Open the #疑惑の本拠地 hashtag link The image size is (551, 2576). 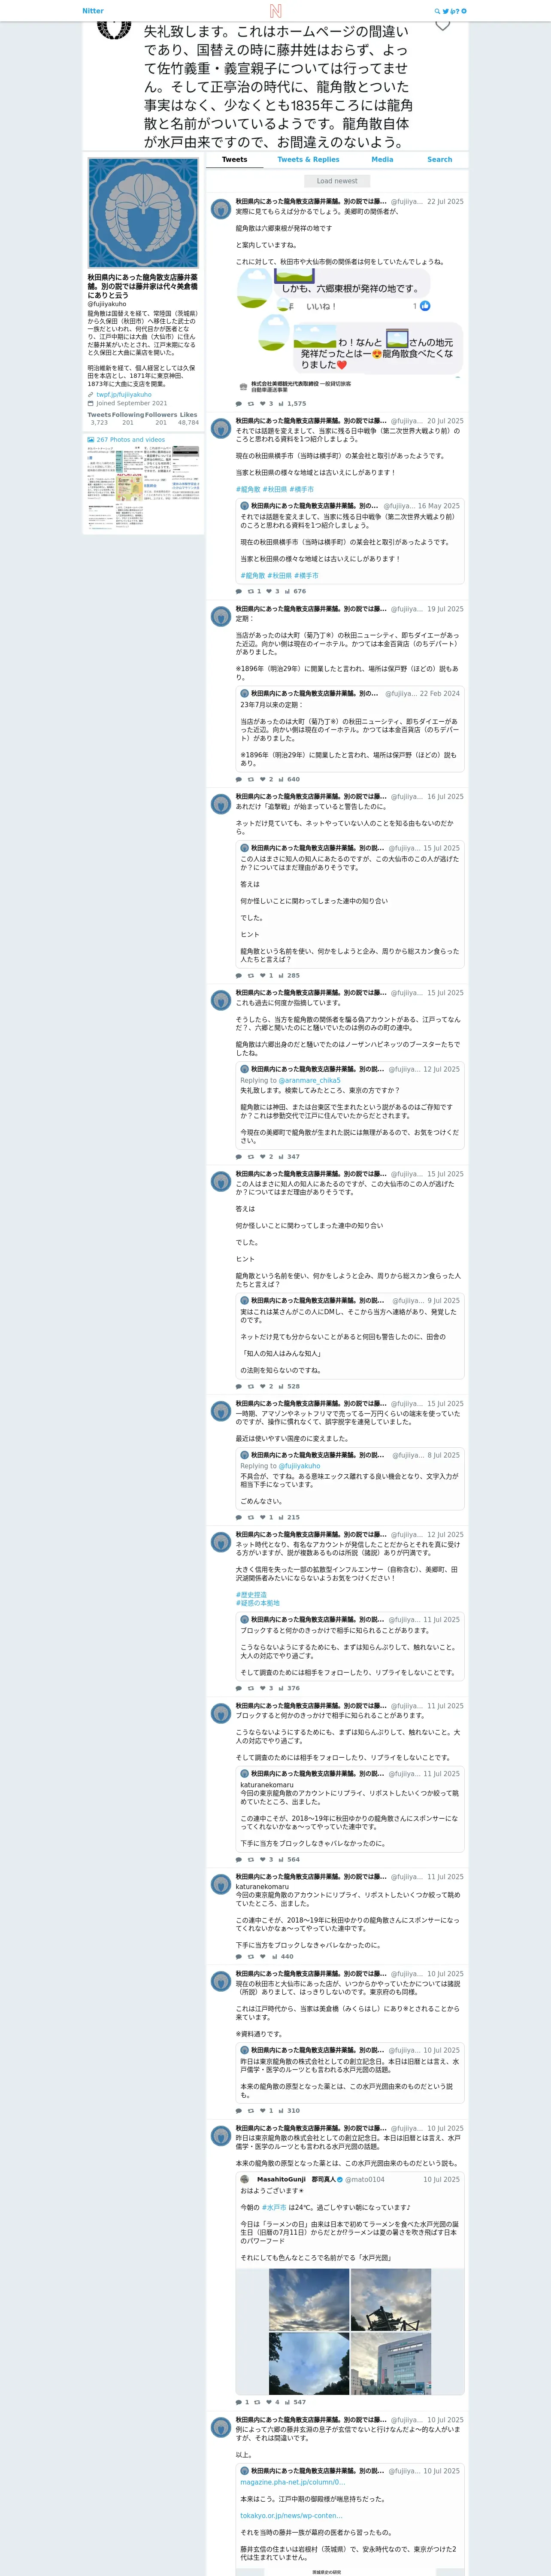coord(257,1603)
